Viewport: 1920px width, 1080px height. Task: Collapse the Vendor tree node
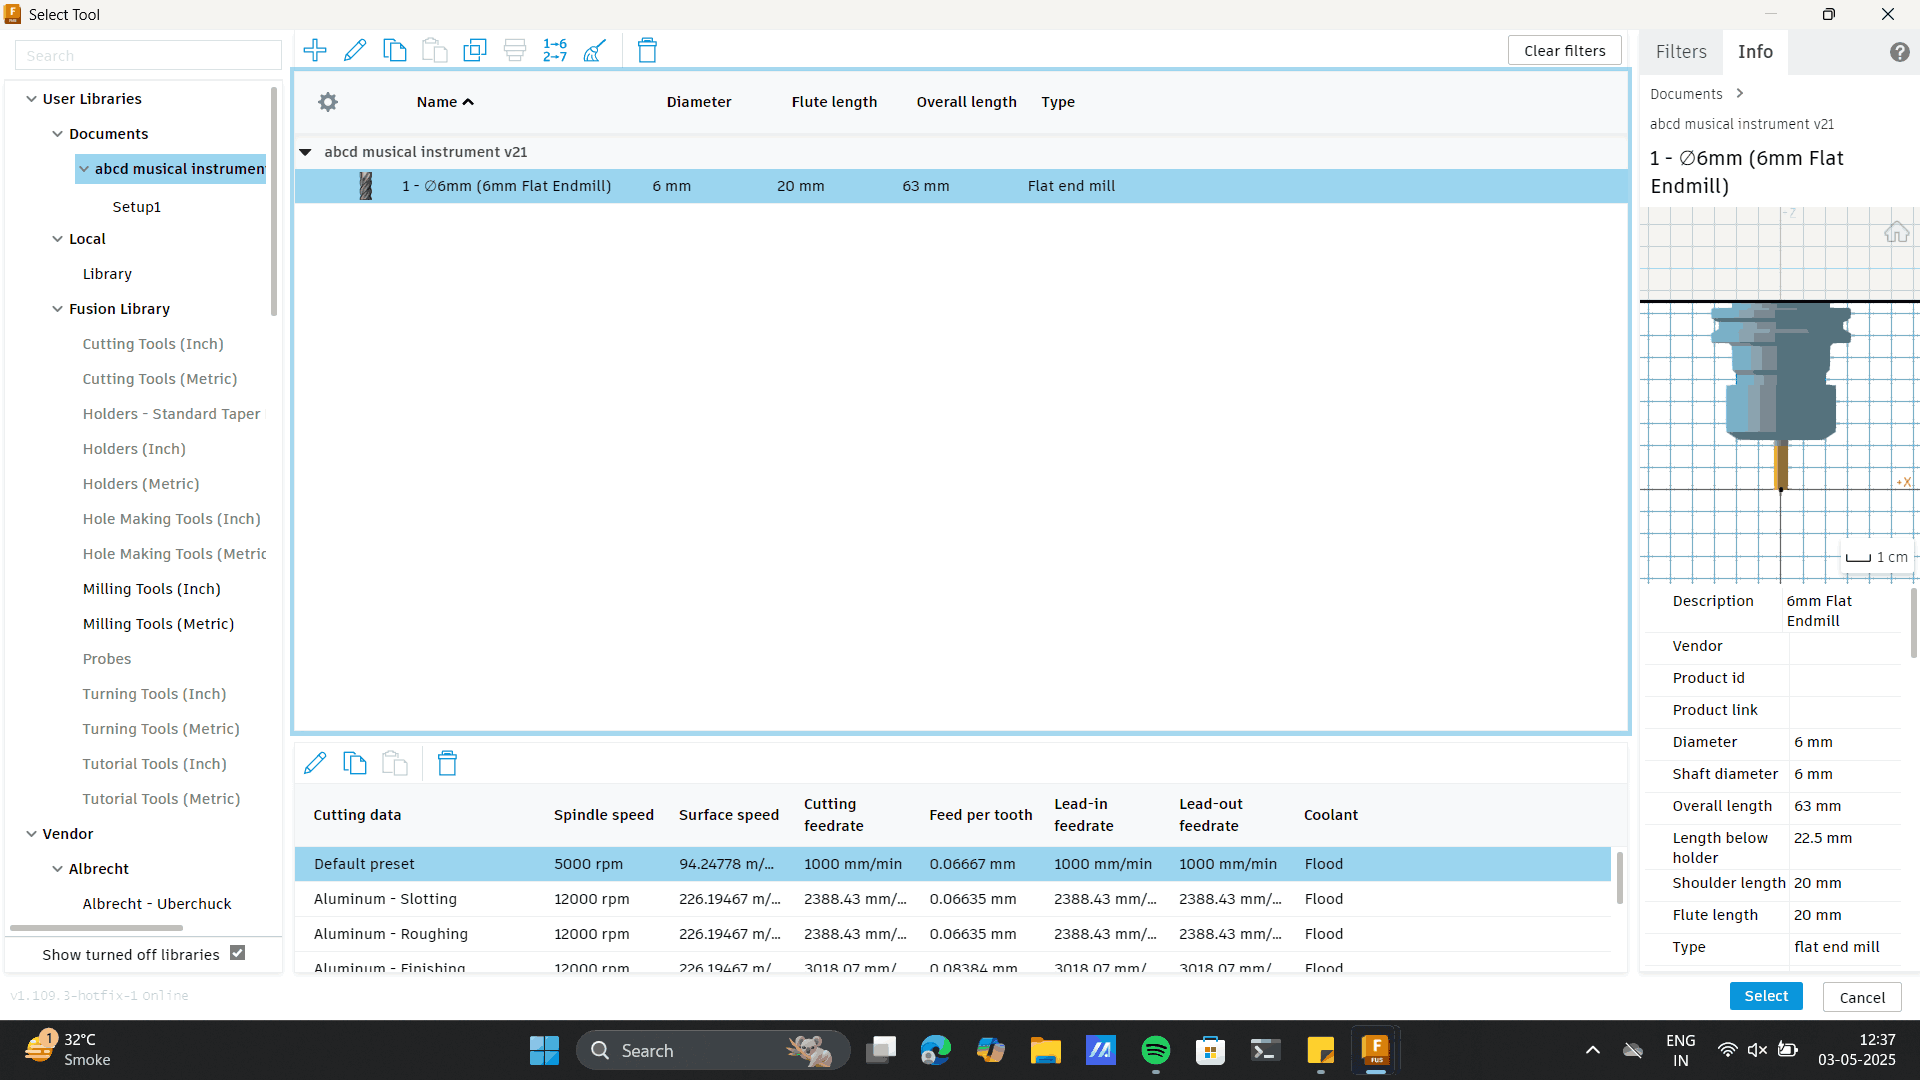click(32, 834)
